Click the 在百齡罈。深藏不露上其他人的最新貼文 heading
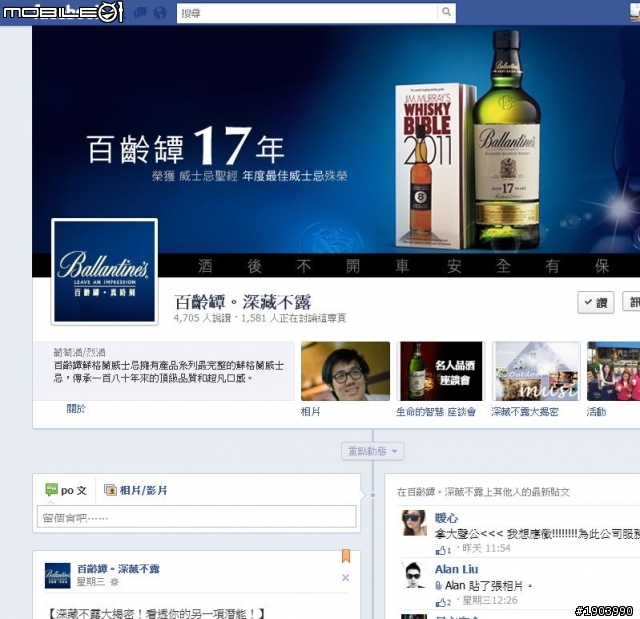This screenshot has width=640, height=619. click(483, 492)
